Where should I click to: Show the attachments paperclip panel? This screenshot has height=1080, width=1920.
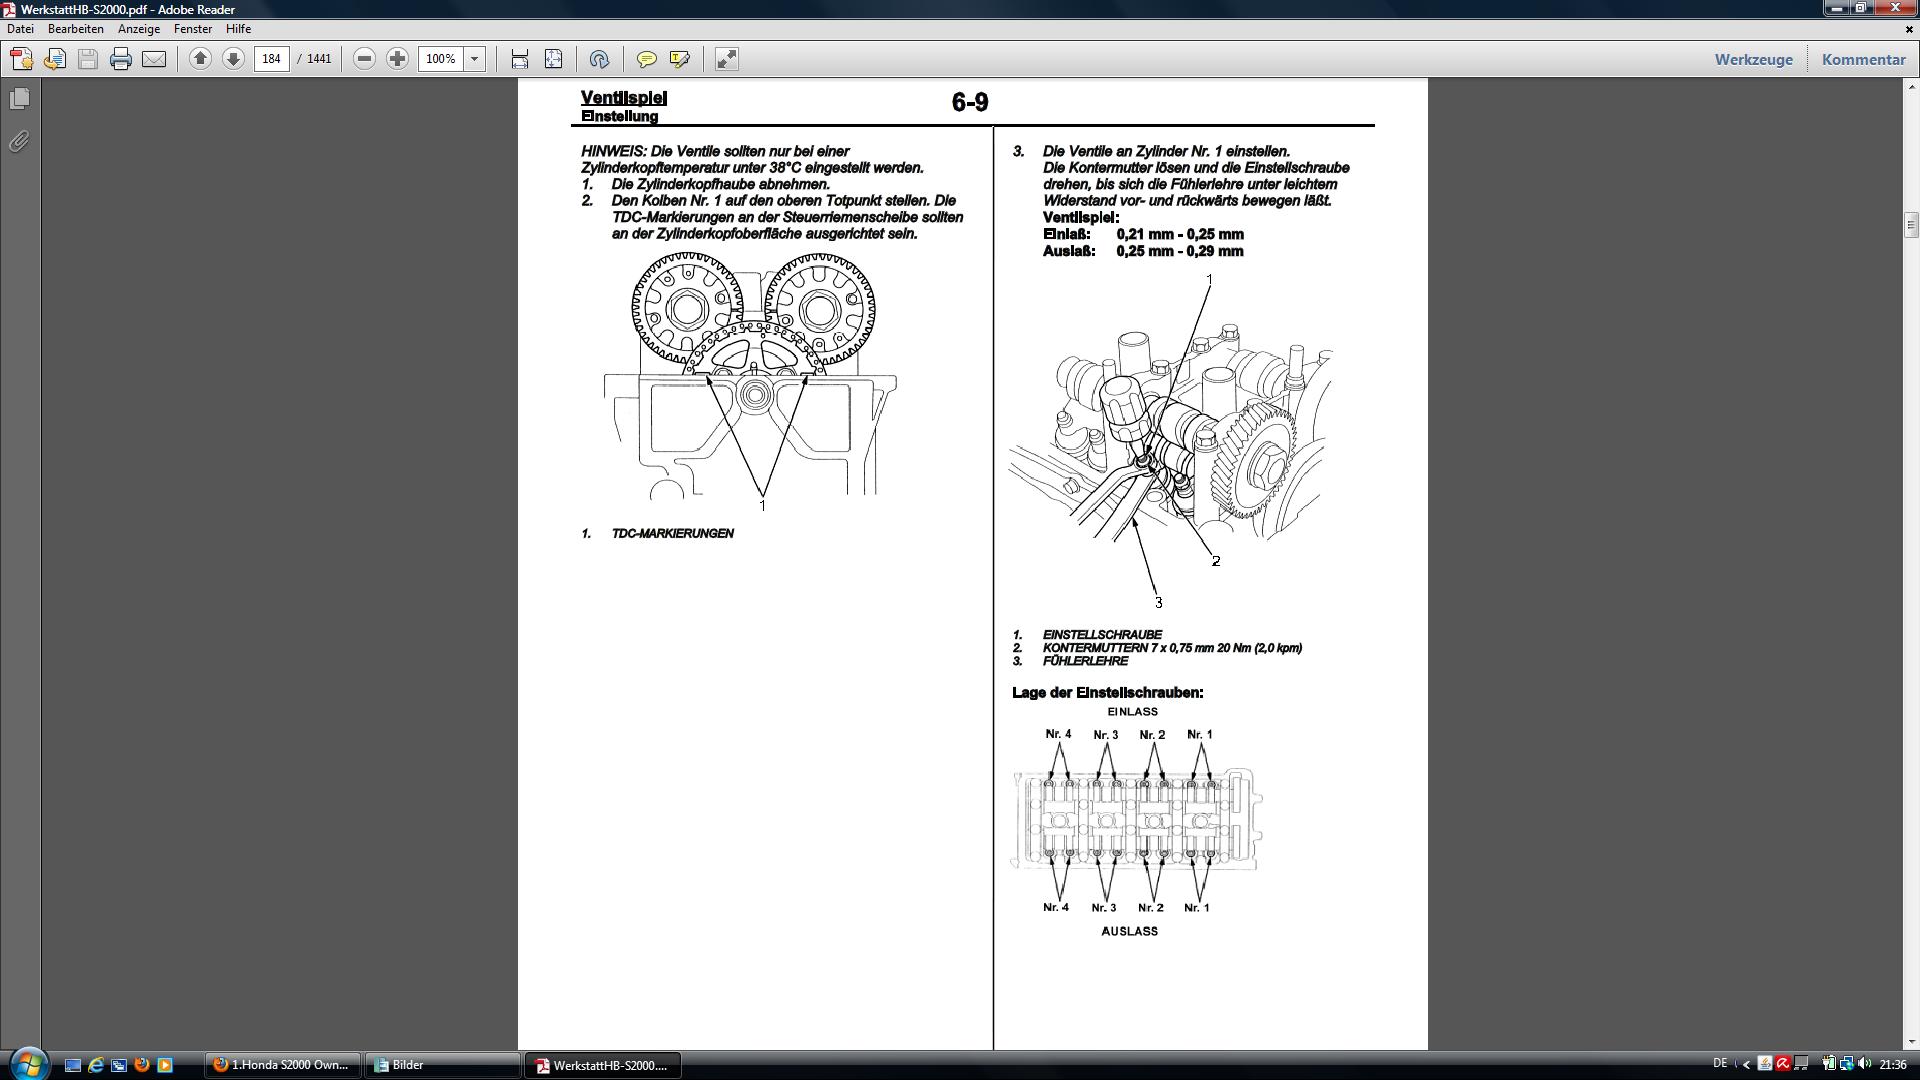19,141
